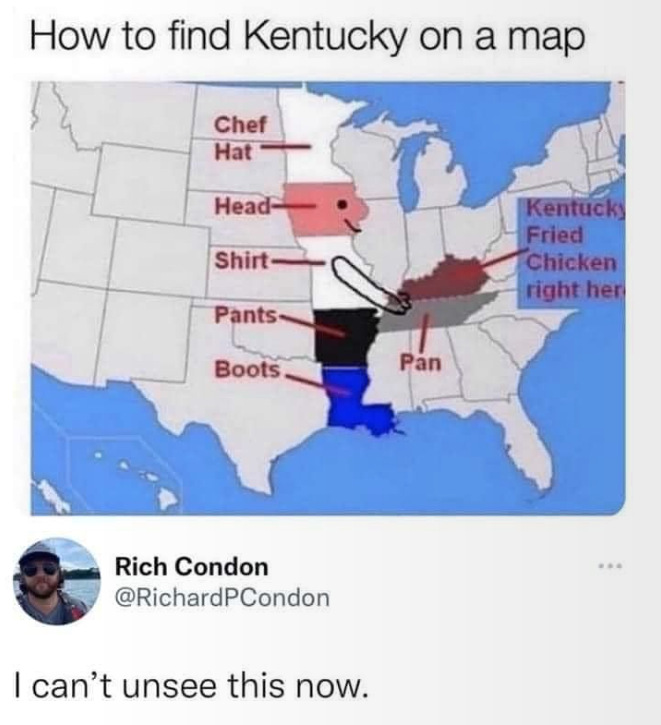This screenshot has height=725, width=661.
Task: Open the Rich Condon display name
Action: tap(191, 566)
